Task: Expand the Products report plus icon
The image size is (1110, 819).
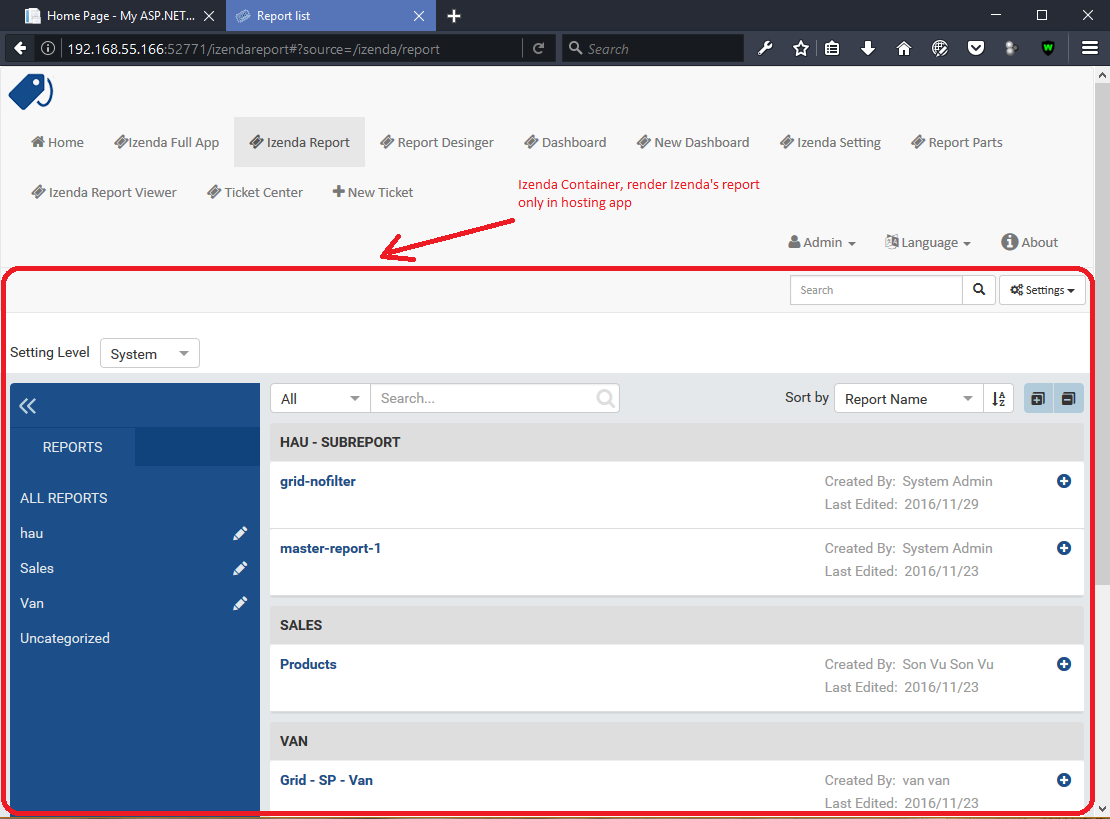Action: pos(1063,664)
